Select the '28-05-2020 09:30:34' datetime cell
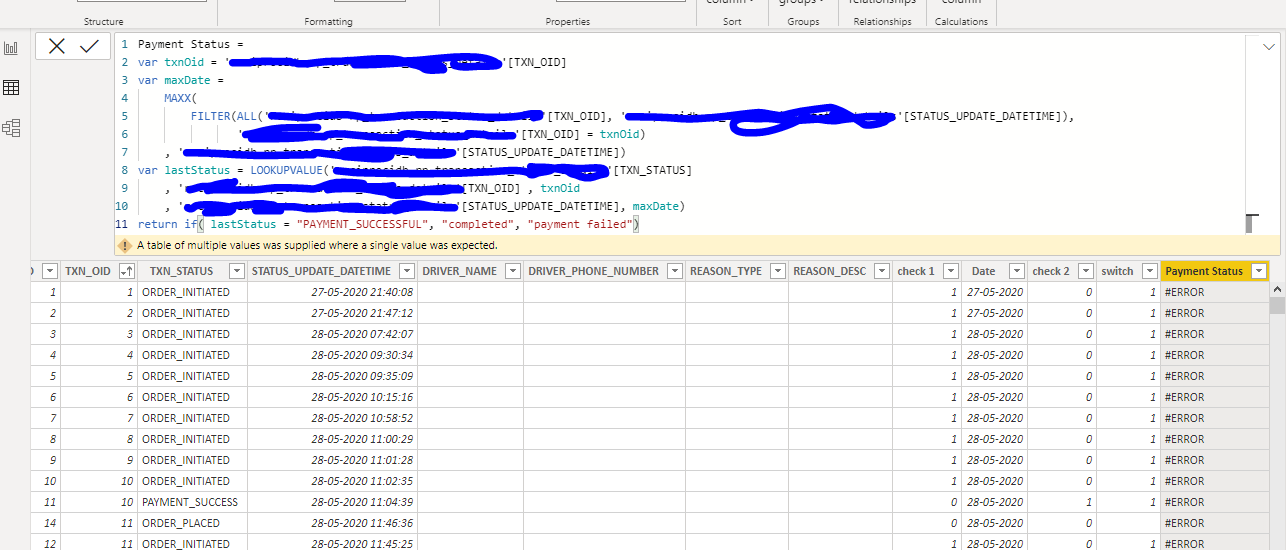This screenshot has height=550, width=1286. point(332,355)
